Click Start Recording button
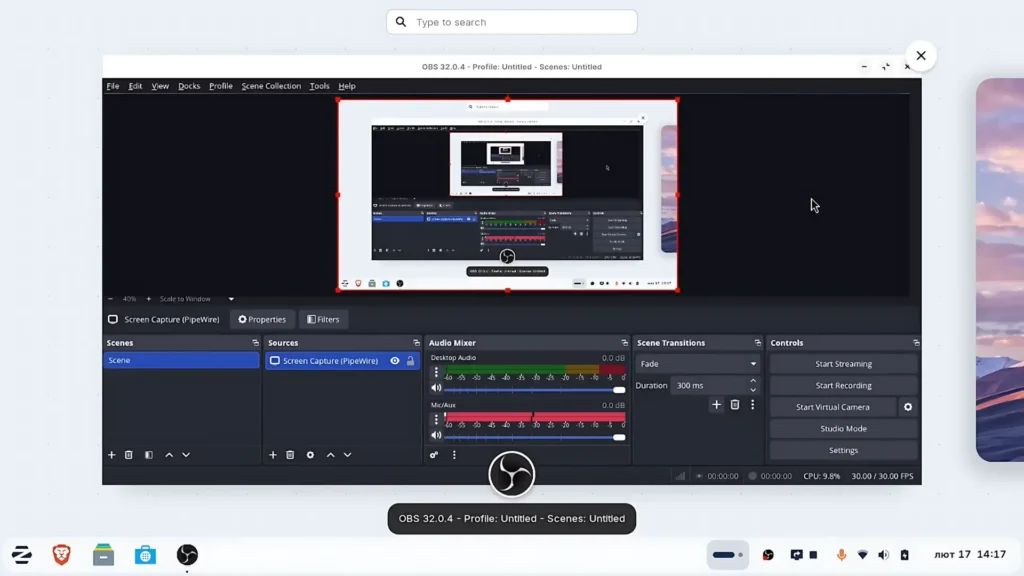This screenshot has width=1024, height=576. [843, 385]
